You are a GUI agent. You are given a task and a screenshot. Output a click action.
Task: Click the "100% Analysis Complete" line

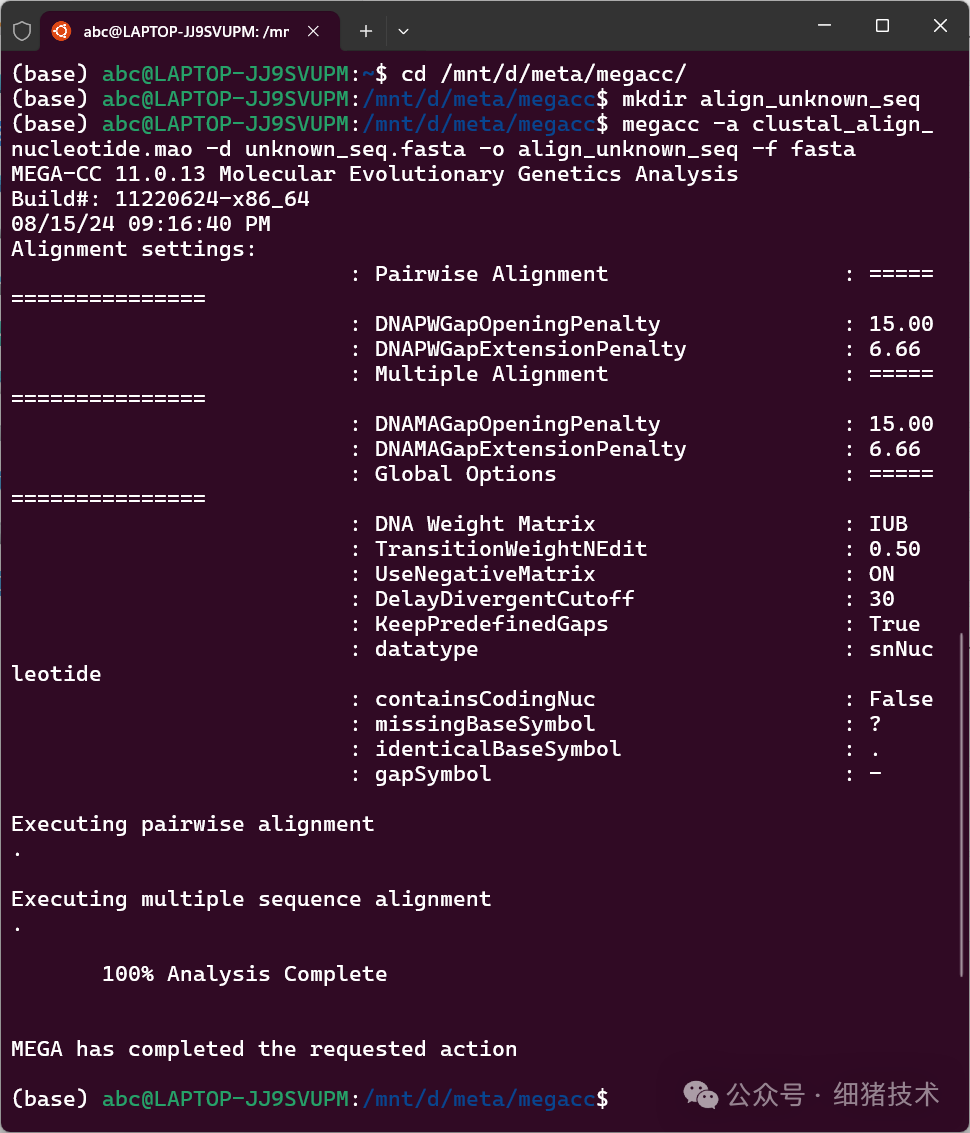tap(244, 974)
